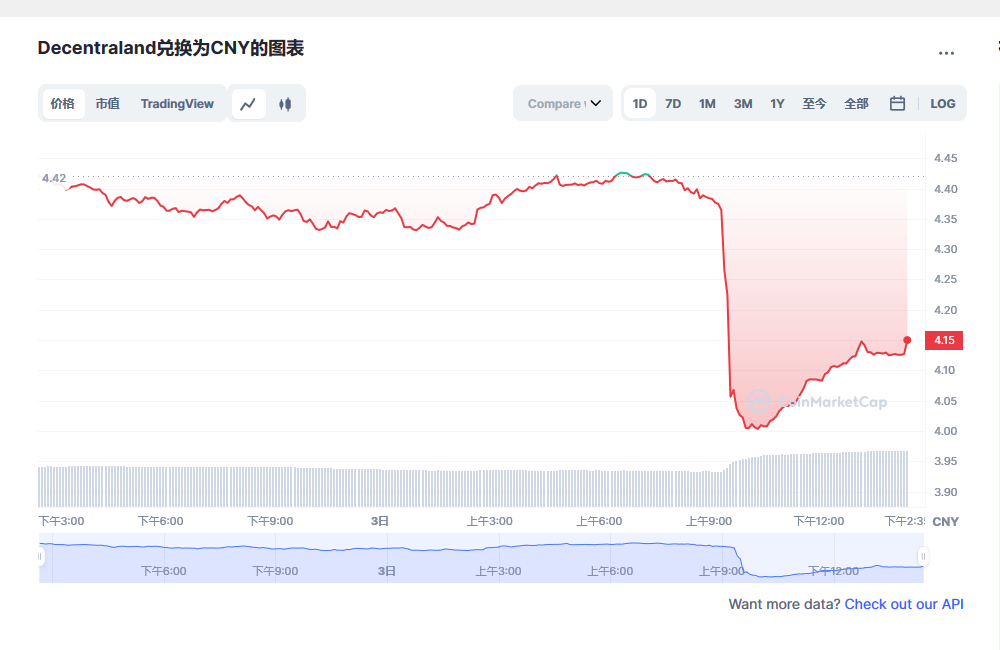The image size is (1000, 650).
Task: Switch to candlestick chart view
Action: [x=285, y=103]
